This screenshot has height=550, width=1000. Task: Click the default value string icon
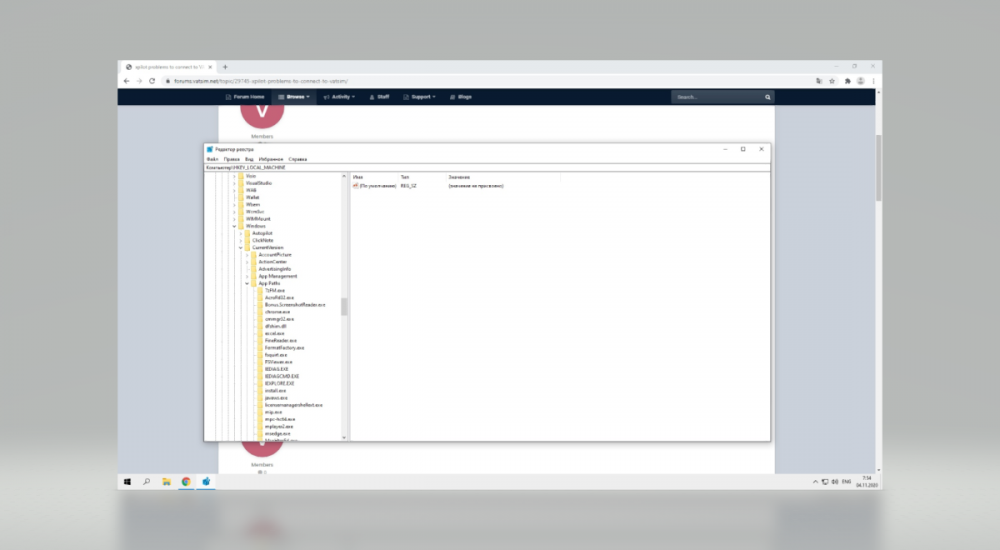click(x=355, y=186)
